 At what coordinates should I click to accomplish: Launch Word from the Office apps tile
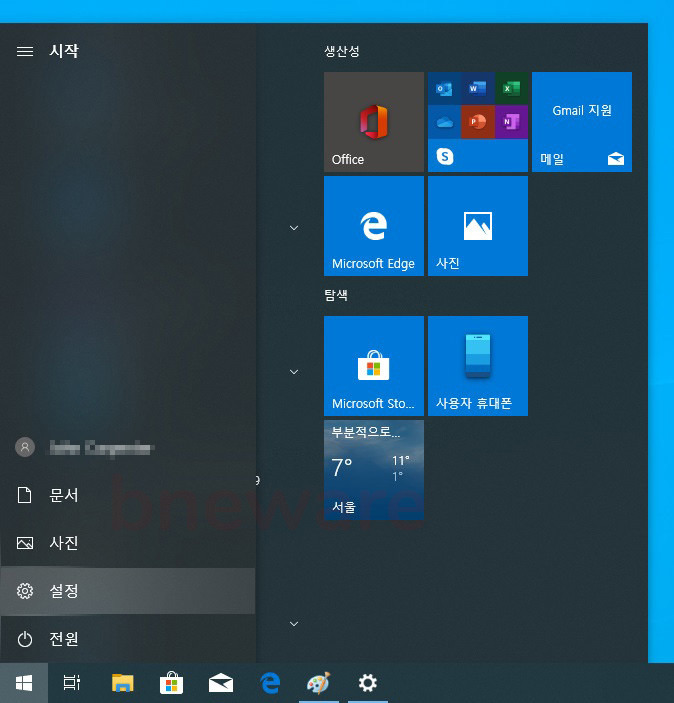pos(478,89)
